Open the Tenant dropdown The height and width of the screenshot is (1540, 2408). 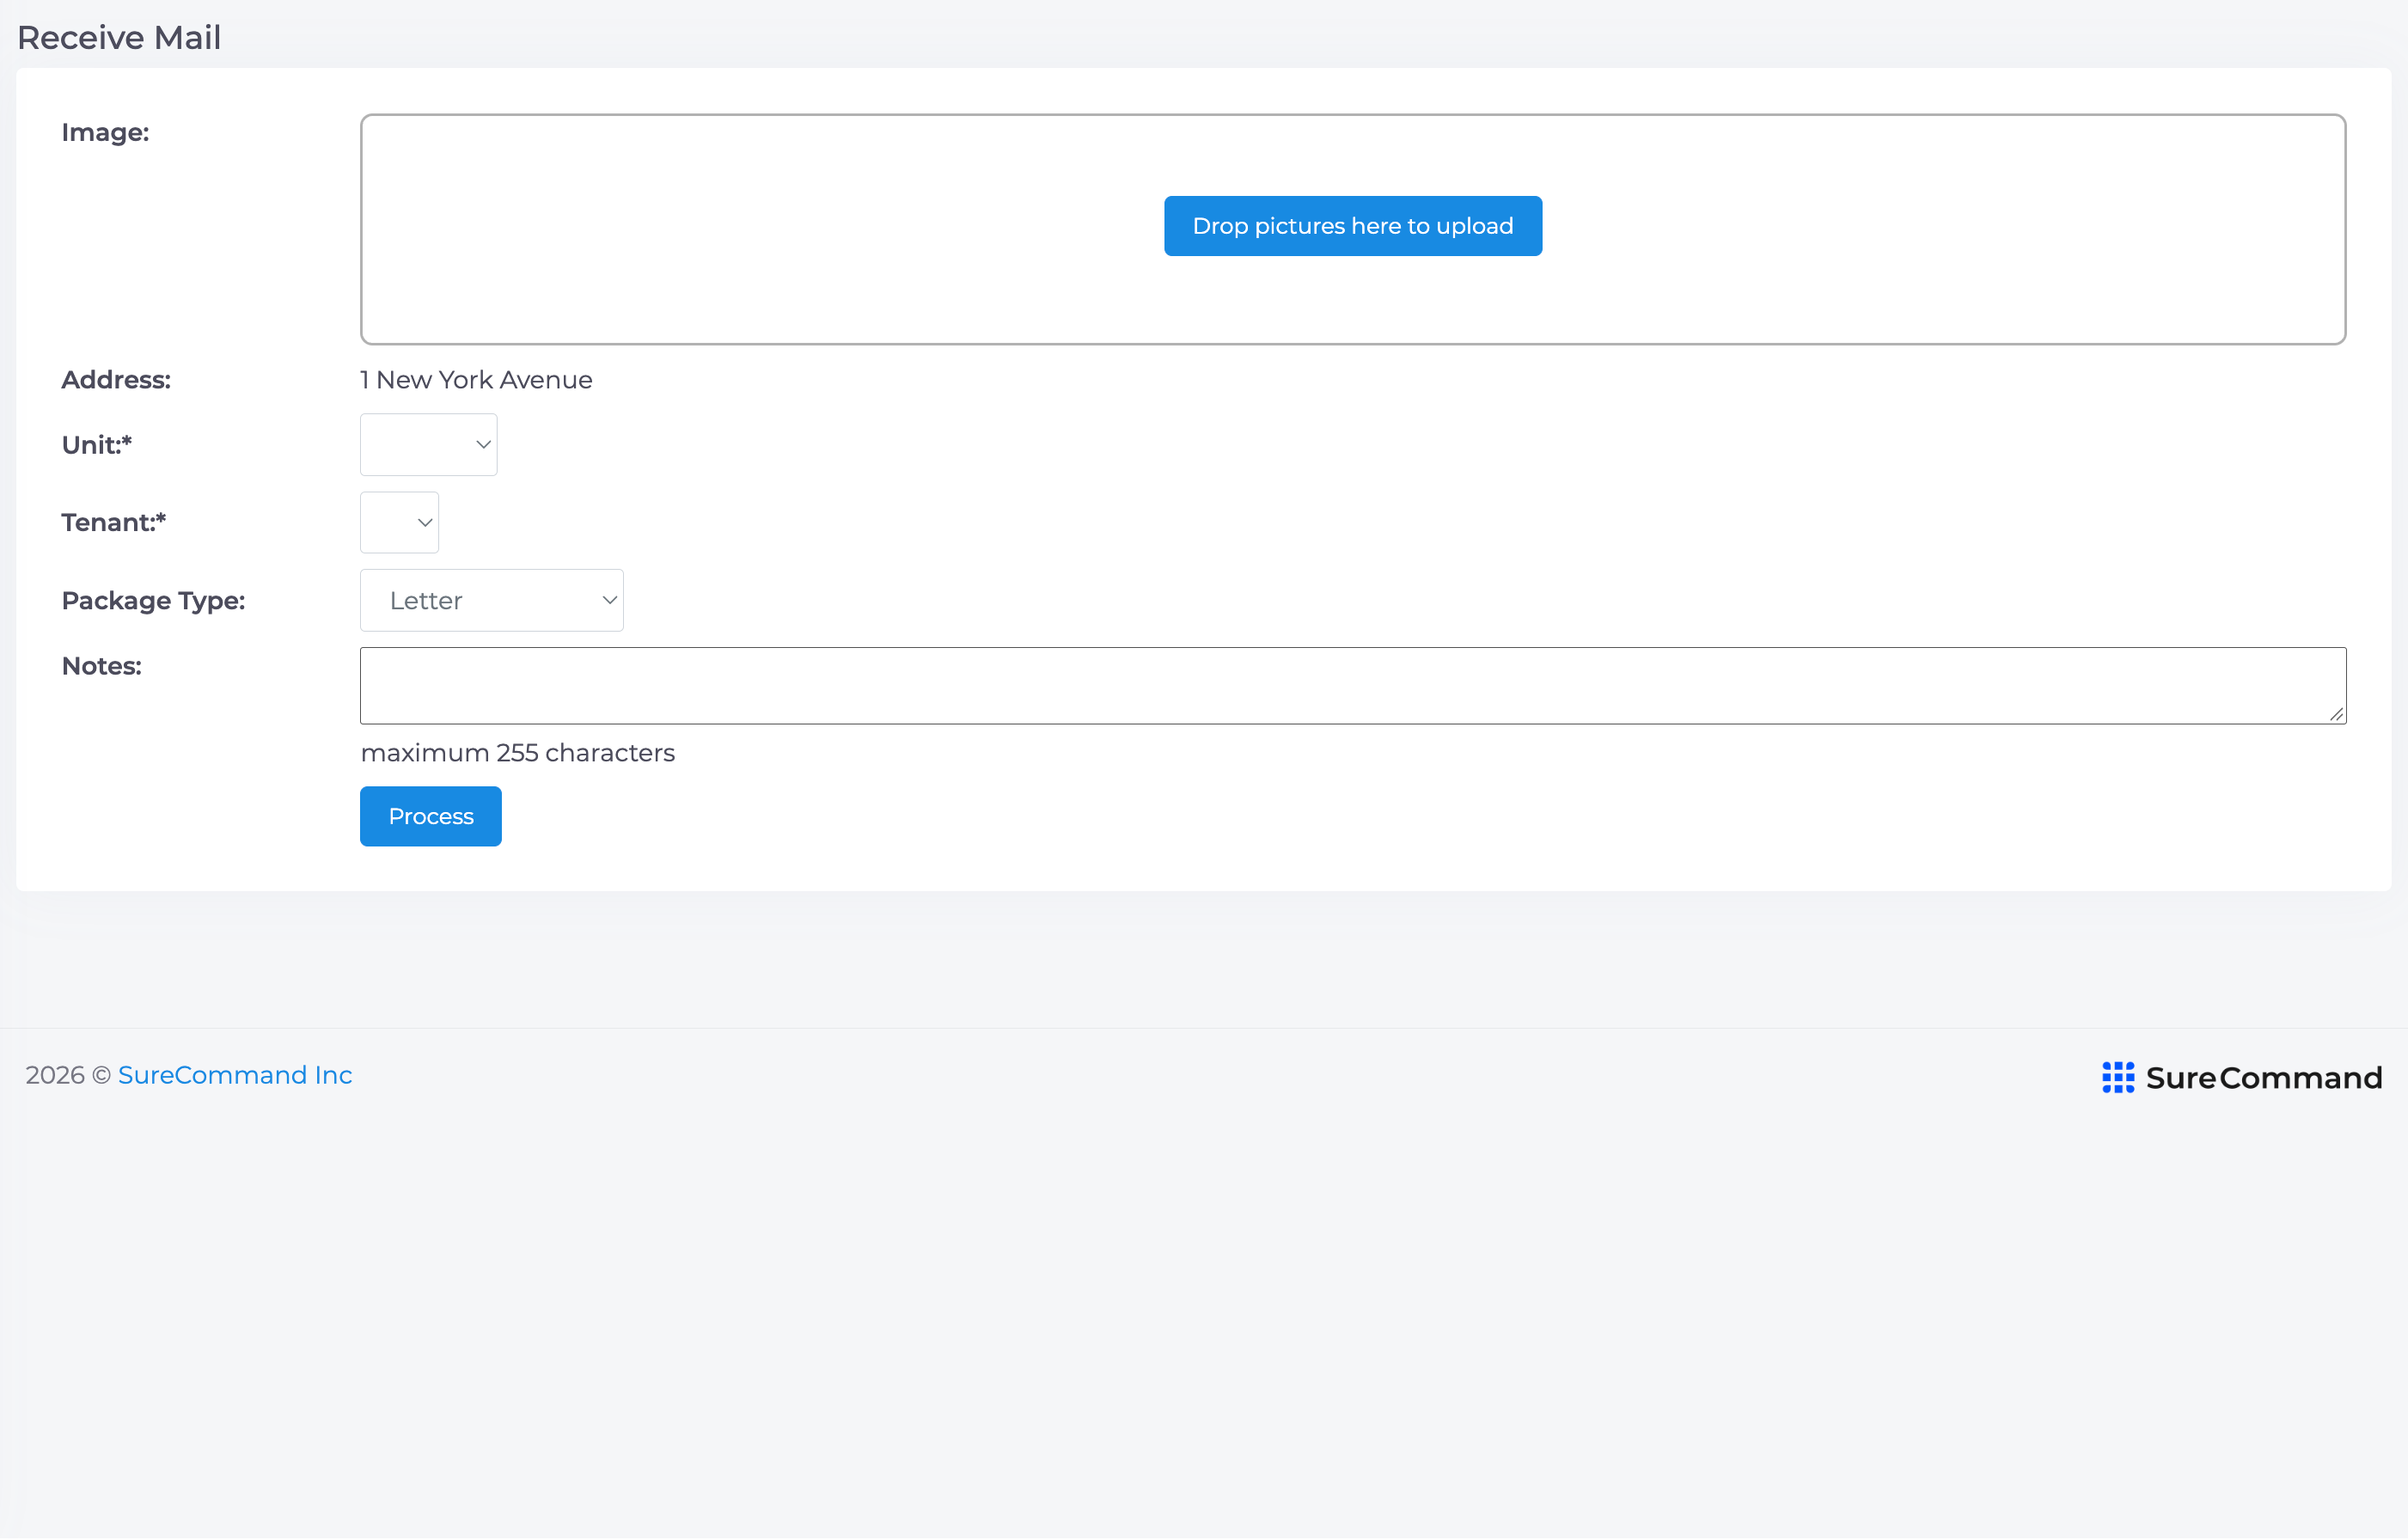[399, 523]
